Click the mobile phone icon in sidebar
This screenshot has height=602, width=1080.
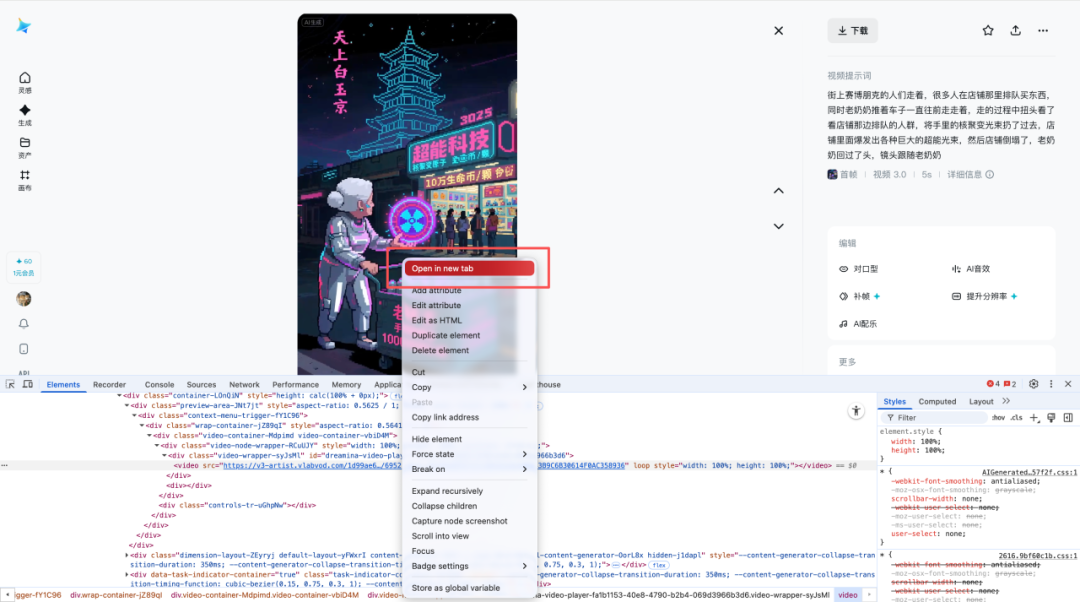pos(23,349)
